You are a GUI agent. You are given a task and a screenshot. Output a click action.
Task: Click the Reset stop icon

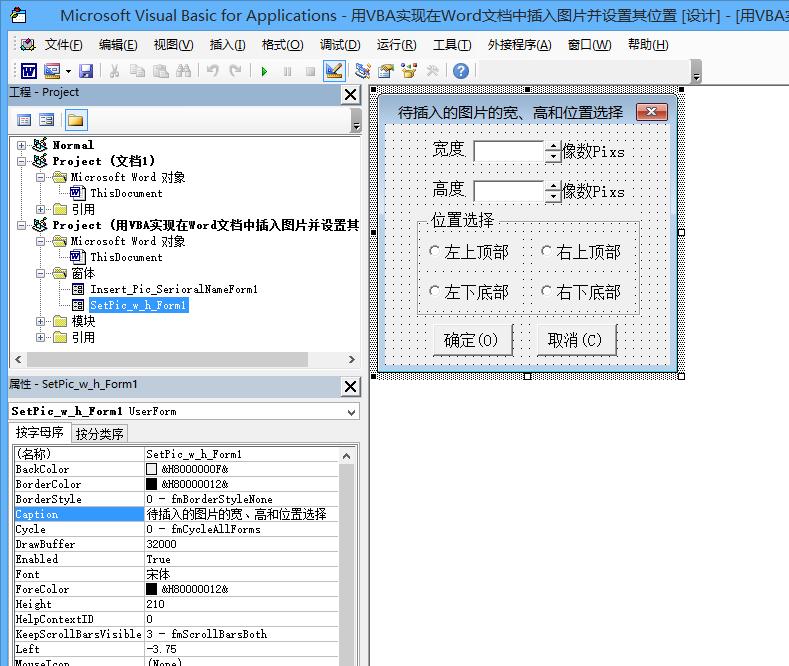(310, 71)
